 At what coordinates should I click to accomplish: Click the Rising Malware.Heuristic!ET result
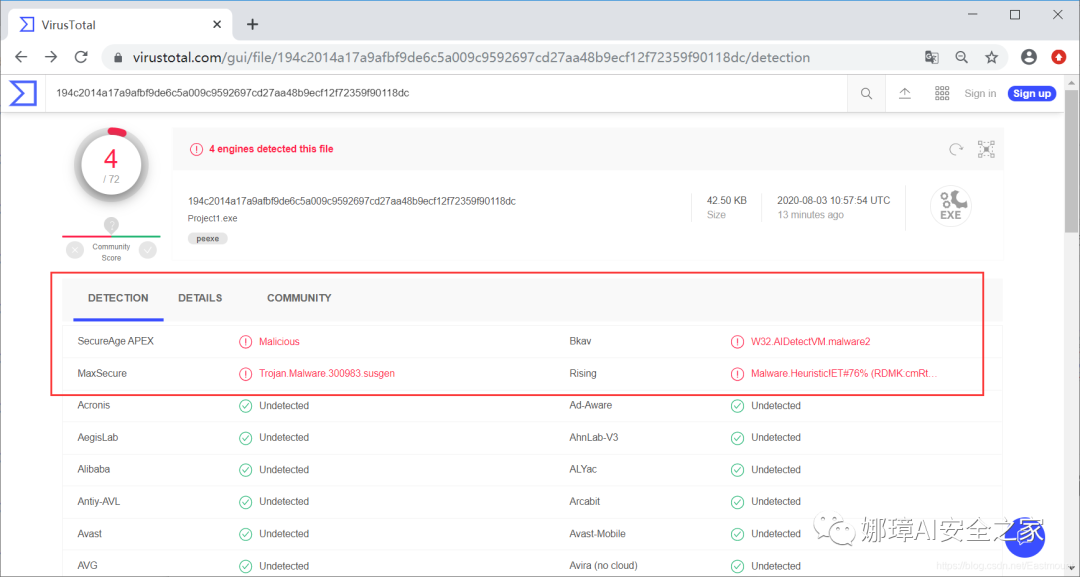[x=844, y=373]
